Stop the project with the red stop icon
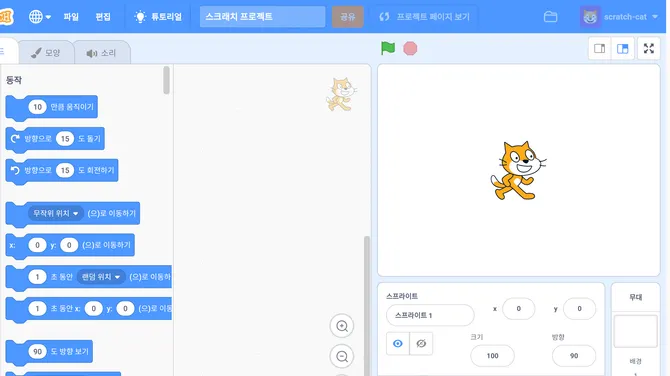670x376 pixels. tap(410, 49)
